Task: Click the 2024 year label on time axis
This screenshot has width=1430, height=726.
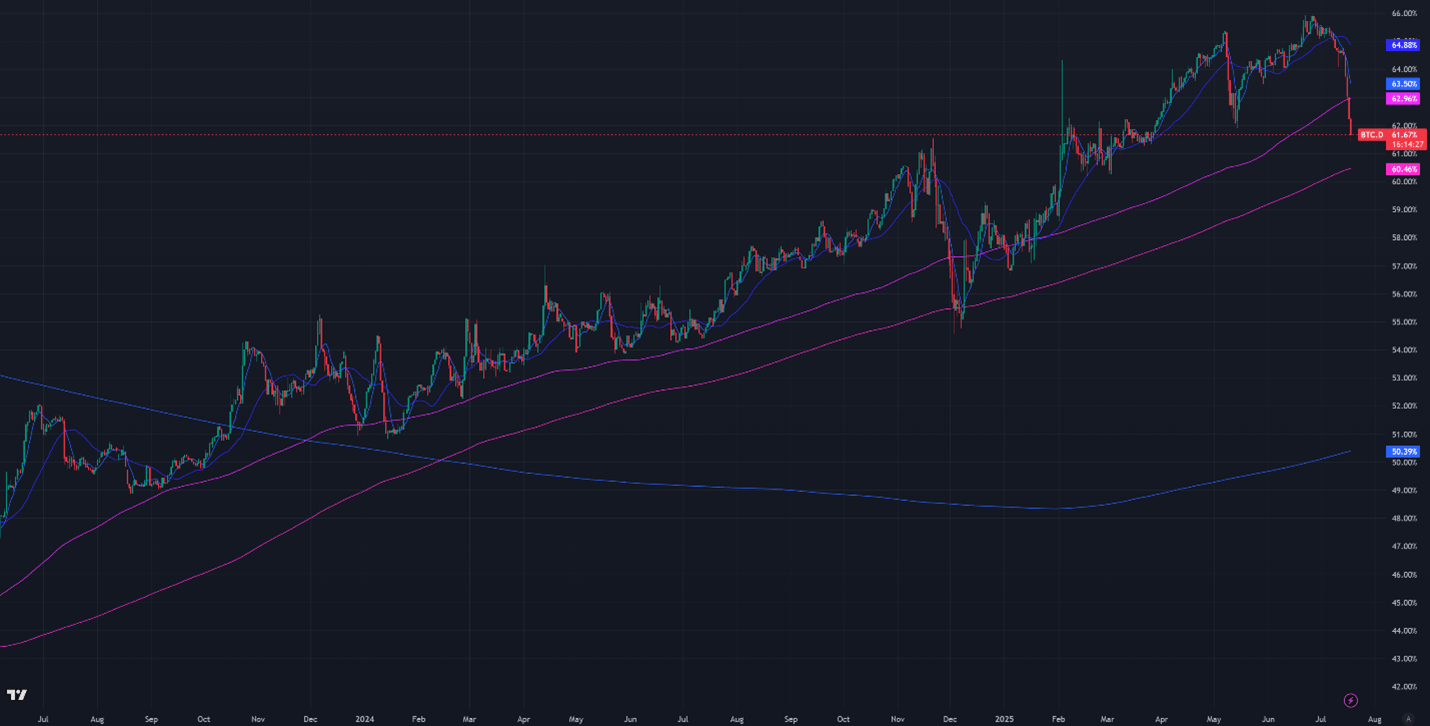Action: coord(364,718)
